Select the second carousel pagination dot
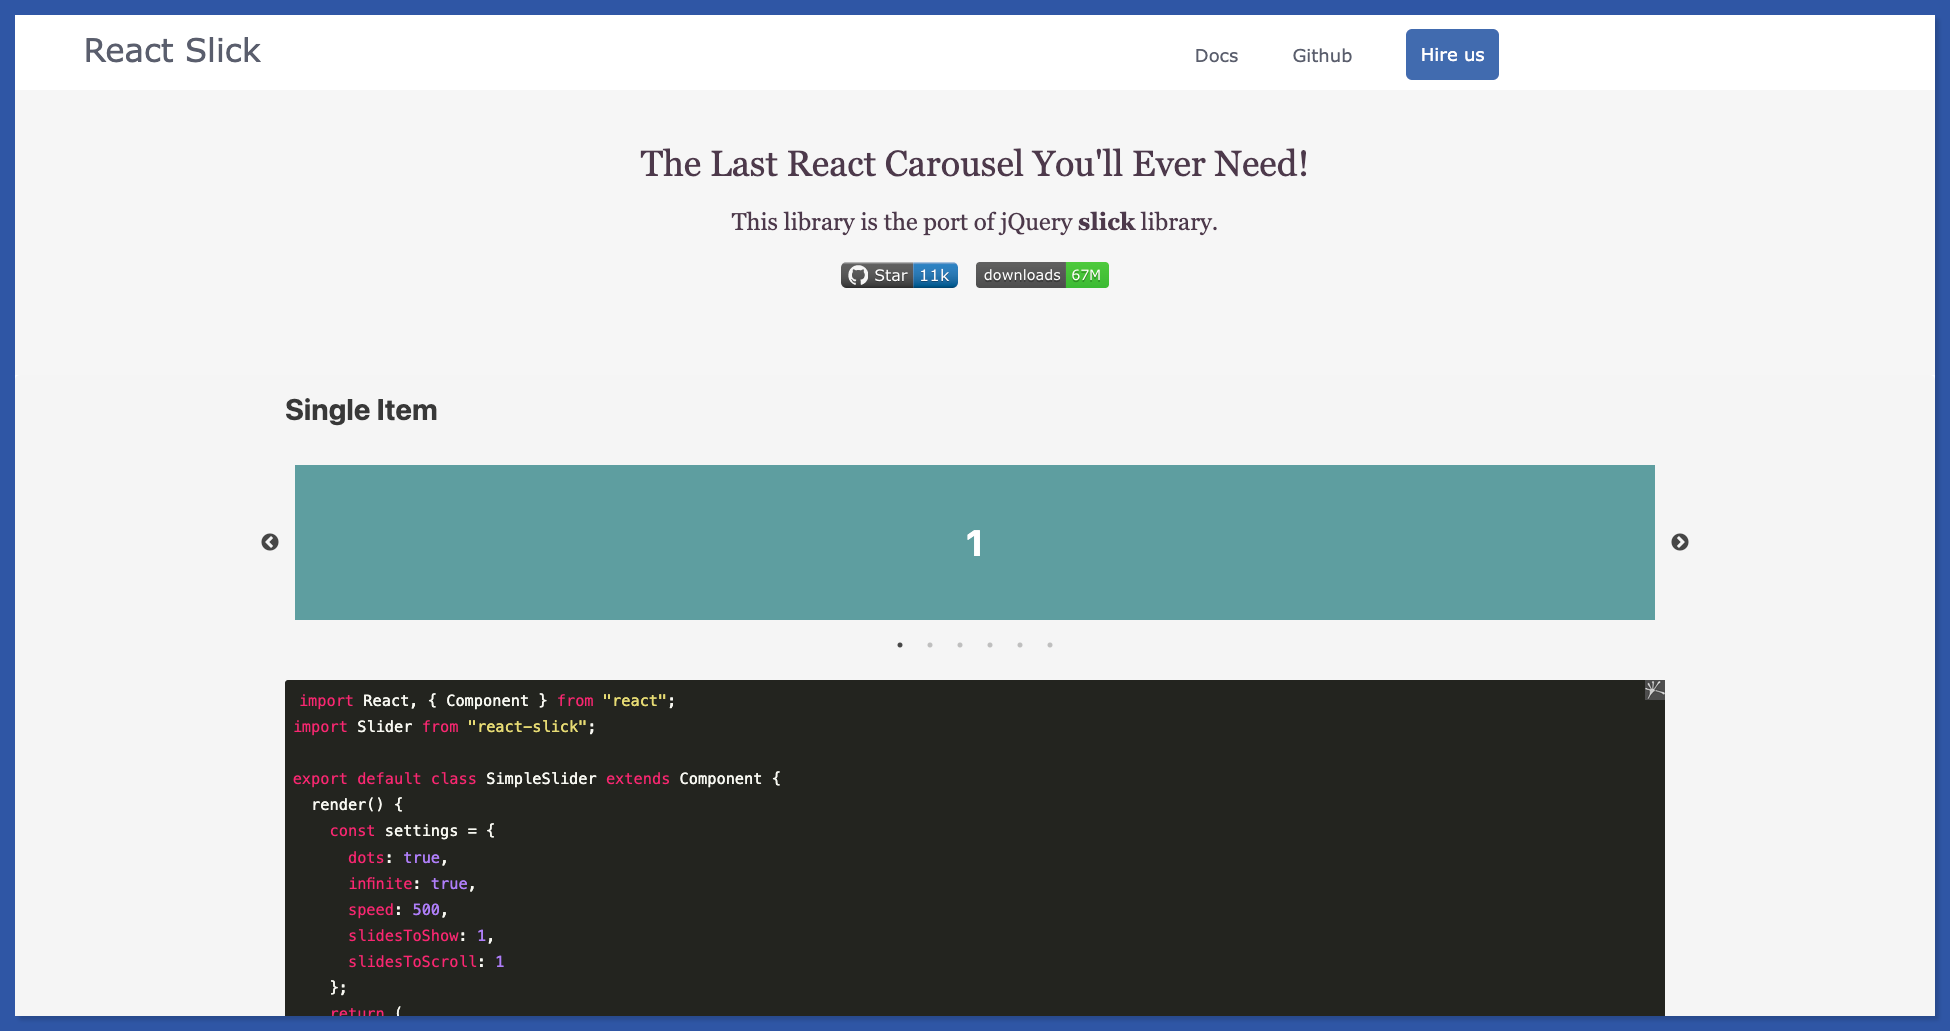The image size is (1950, 1031). coord(930,645)
